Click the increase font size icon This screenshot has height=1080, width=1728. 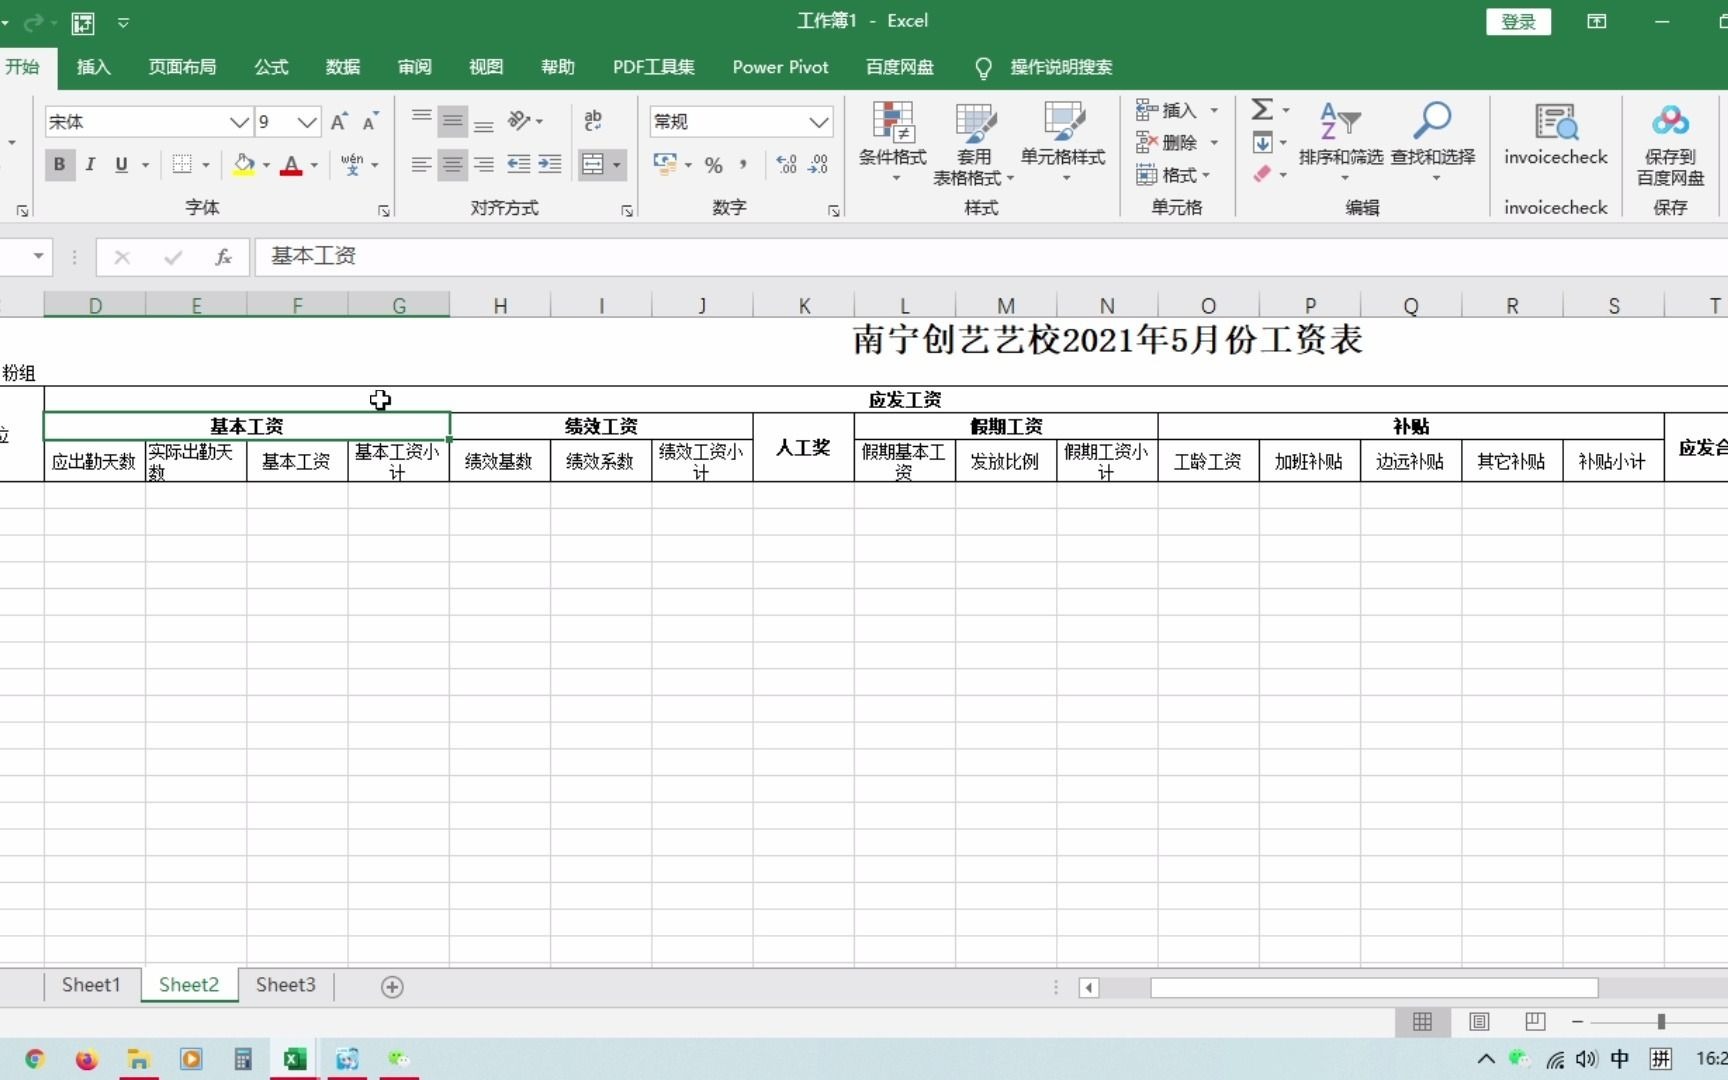[x=339, y=122]
